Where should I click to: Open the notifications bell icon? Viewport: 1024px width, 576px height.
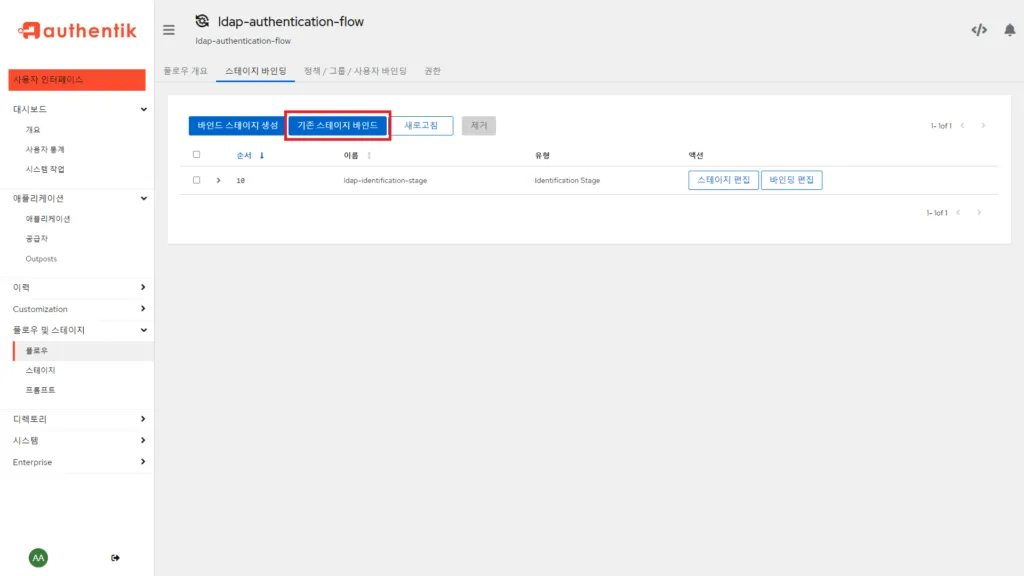[1010, 29]
